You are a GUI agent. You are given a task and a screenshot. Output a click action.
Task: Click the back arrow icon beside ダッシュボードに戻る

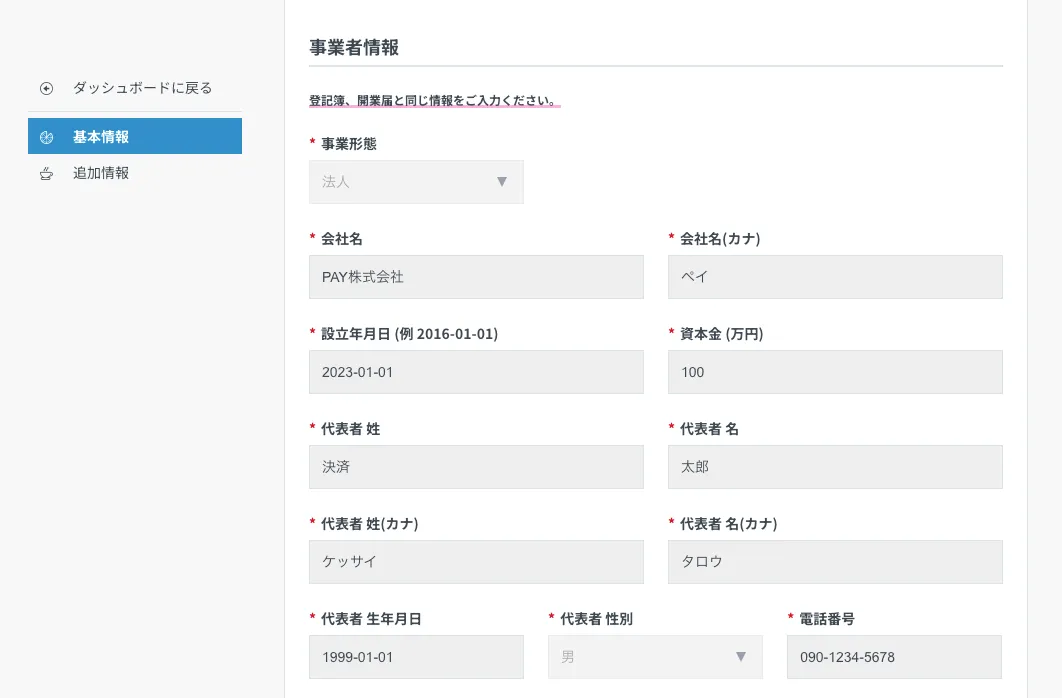[x=46, y=88]
